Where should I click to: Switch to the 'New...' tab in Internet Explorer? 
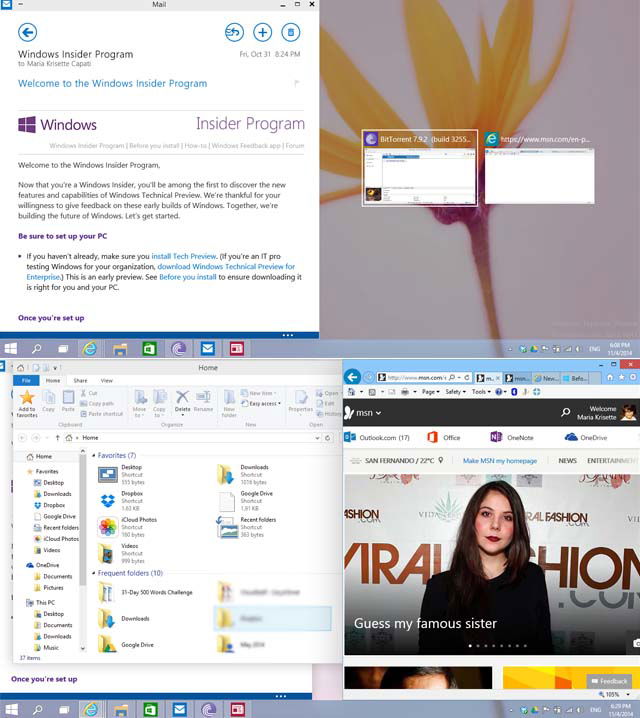pyautogui.click(x=545, y=378)
